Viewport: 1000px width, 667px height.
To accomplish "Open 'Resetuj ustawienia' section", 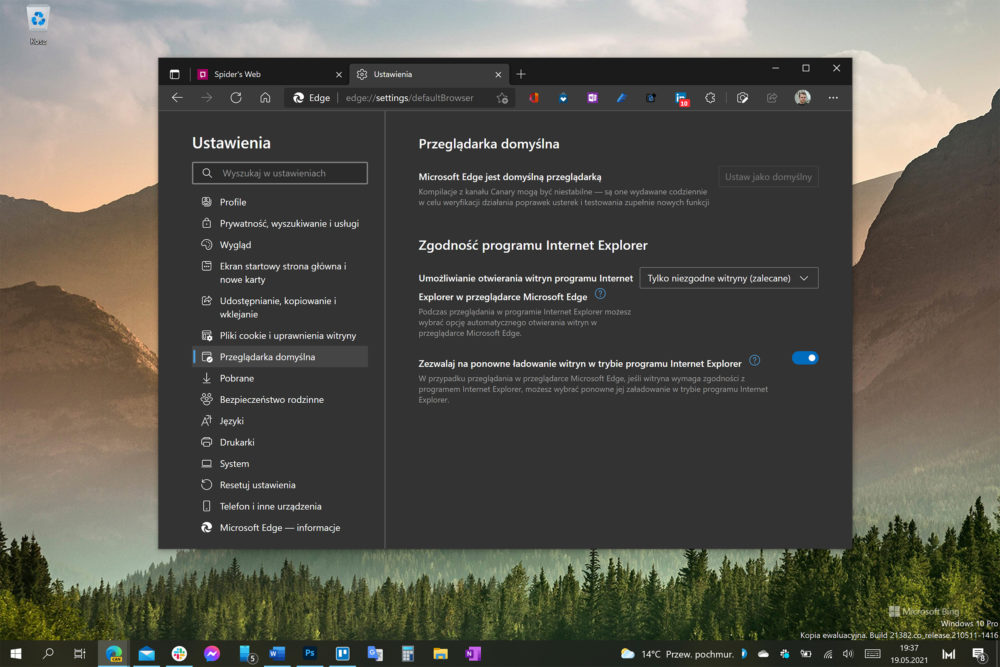I will pos(280,485).
